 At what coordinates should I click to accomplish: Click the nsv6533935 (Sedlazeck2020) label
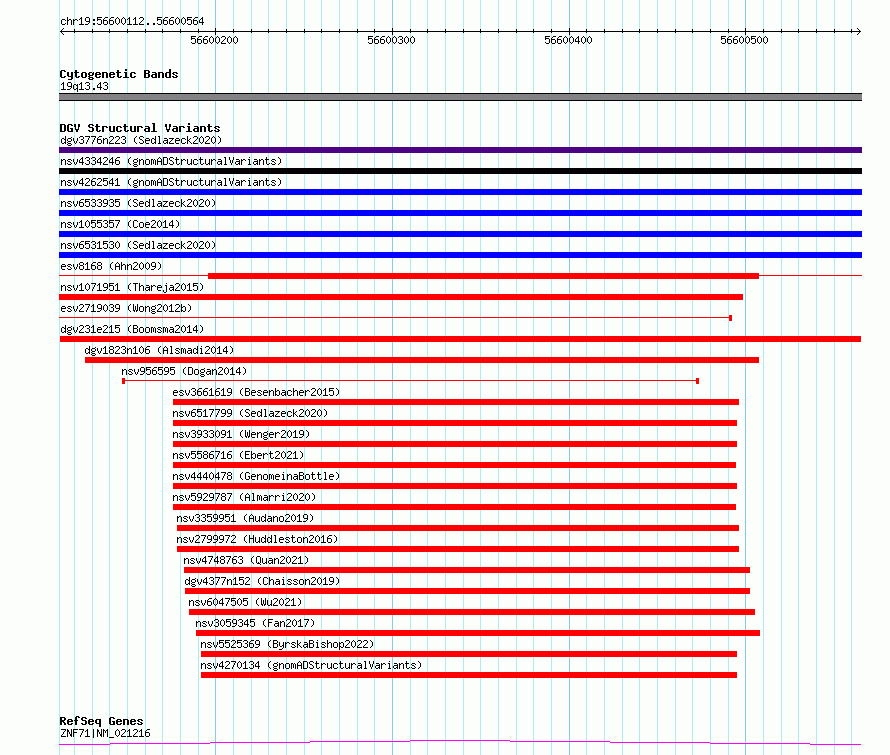pos(138,203)
